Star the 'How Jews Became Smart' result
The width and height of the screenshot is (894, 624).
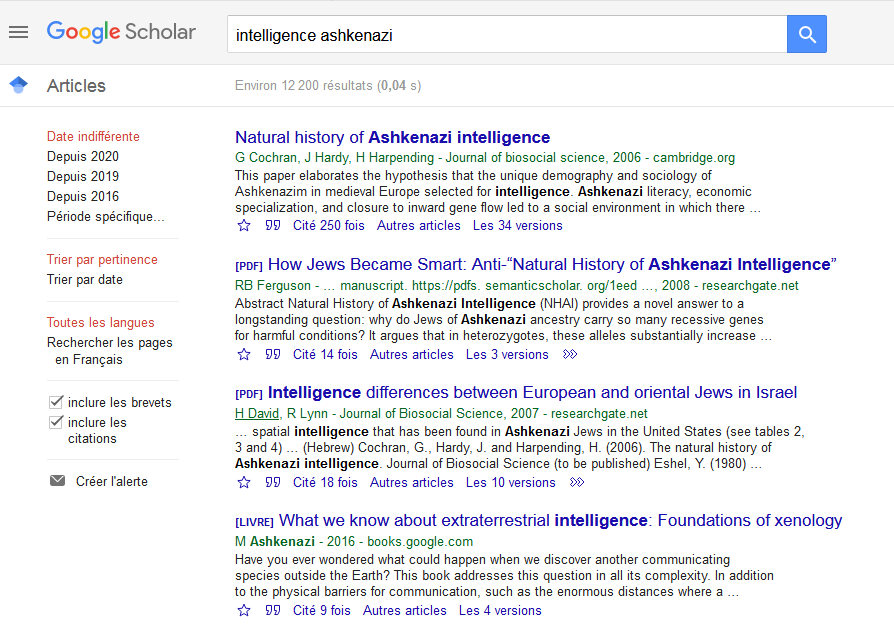244,355
